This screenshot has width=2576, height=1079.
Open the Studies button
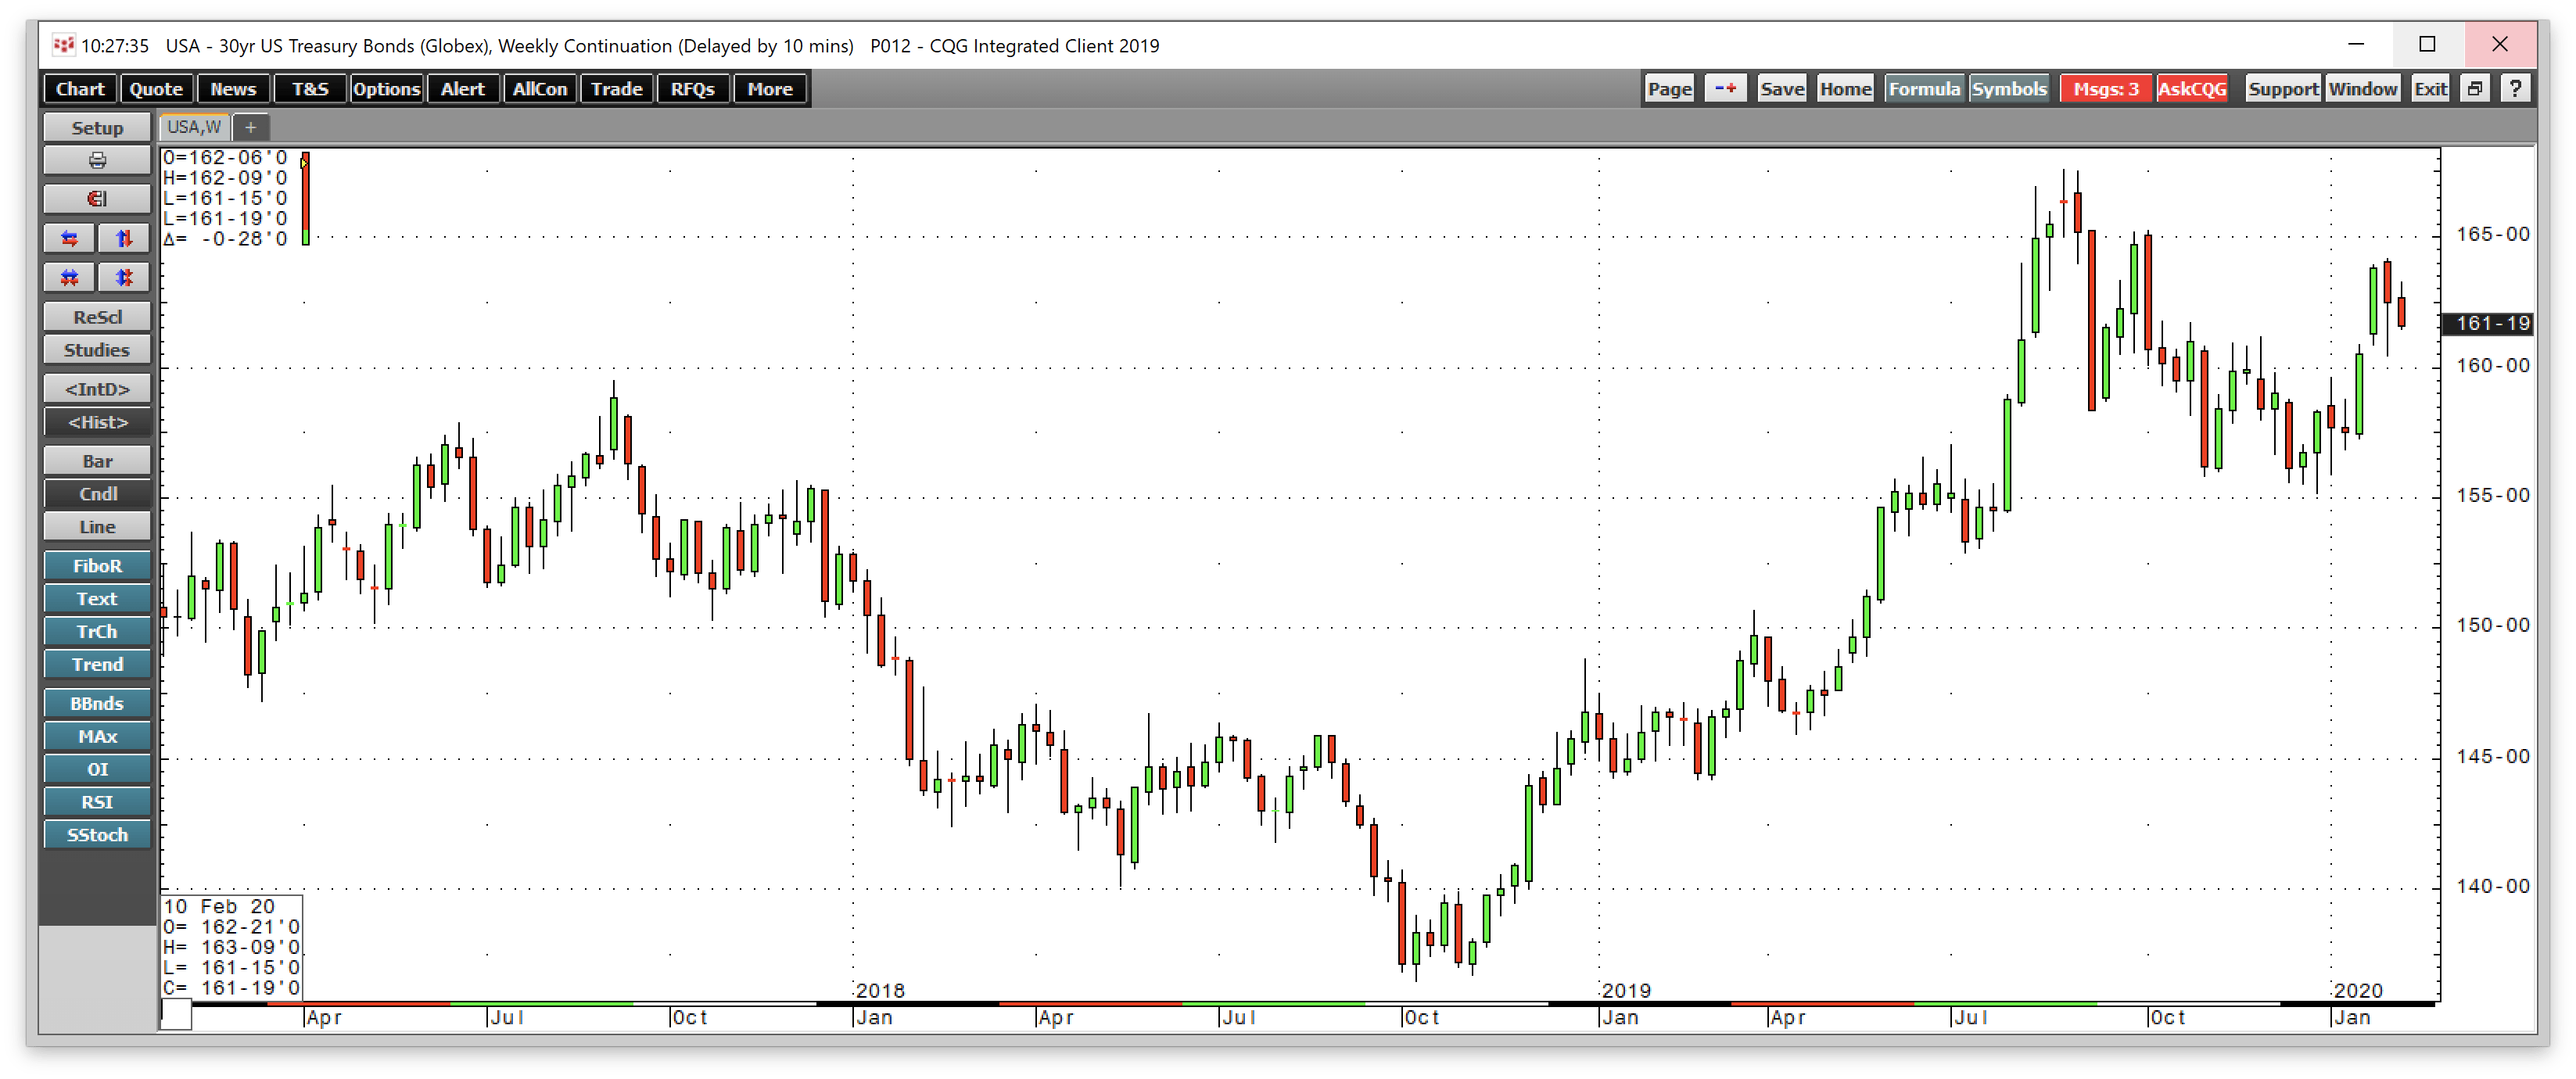(97, 349)
